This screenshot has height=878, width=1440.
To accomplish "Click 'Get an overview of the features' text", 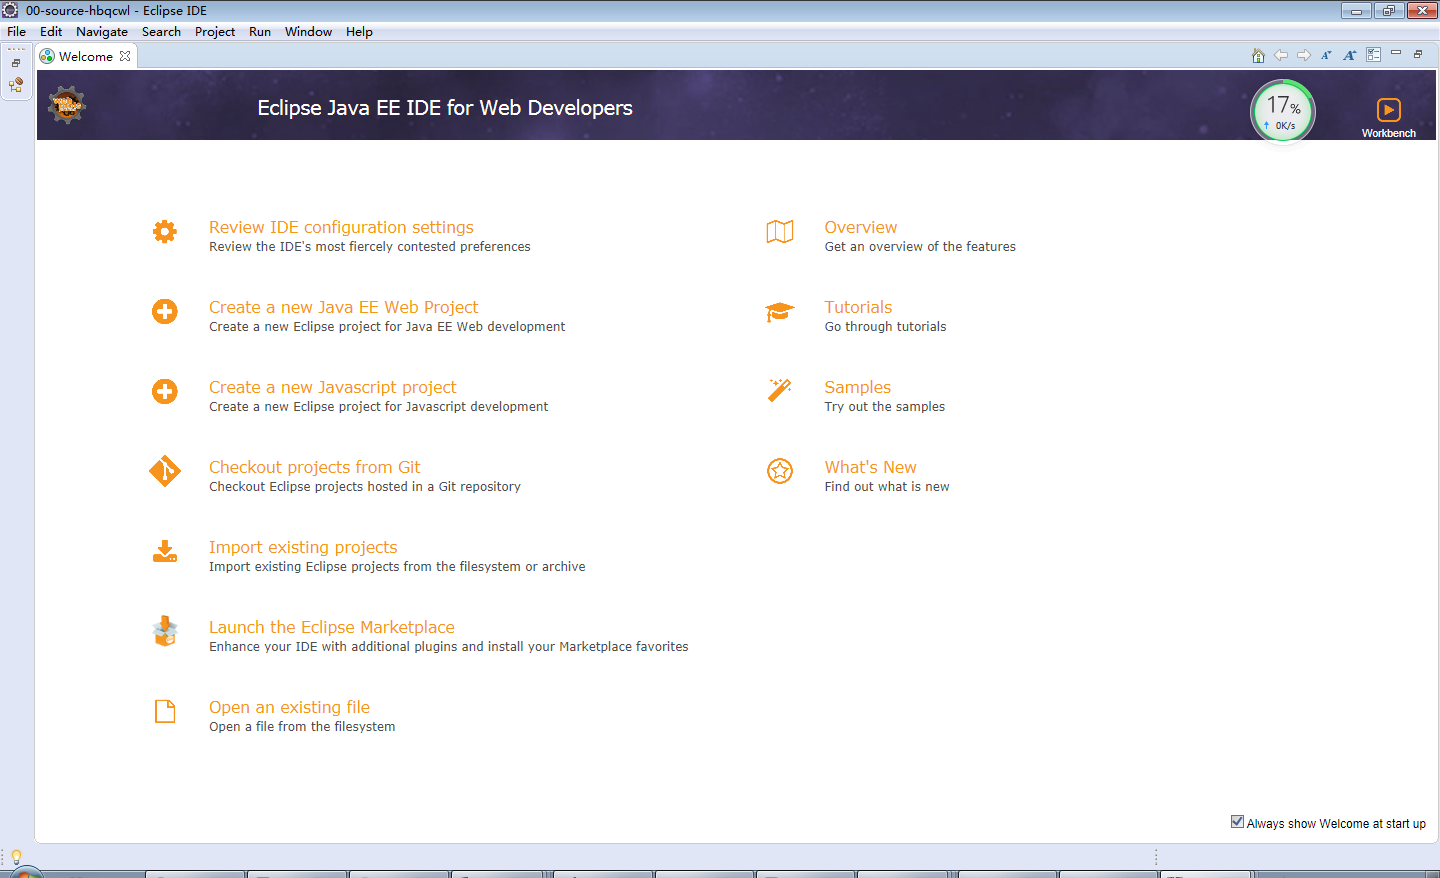I will pyautogui.click(x=920, y=247).
